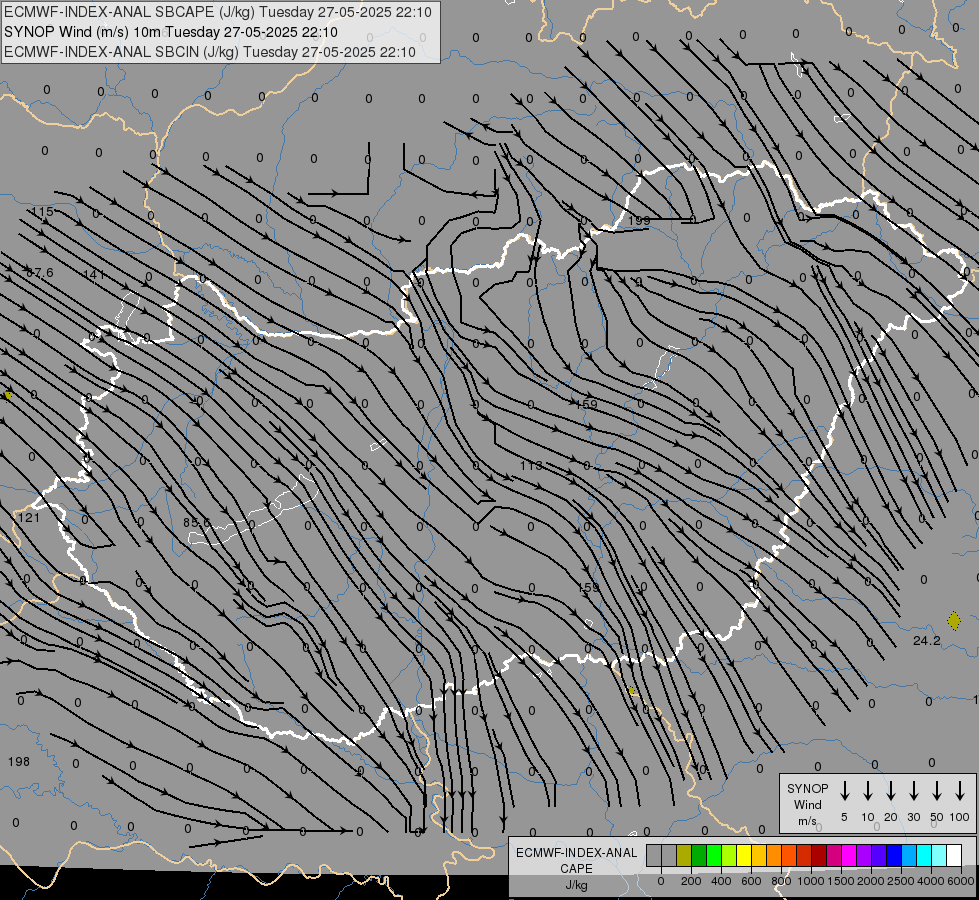Click the 6000 tick label on CAPE scale
This screenshot has height=900, width=979.
coord(960,881)
